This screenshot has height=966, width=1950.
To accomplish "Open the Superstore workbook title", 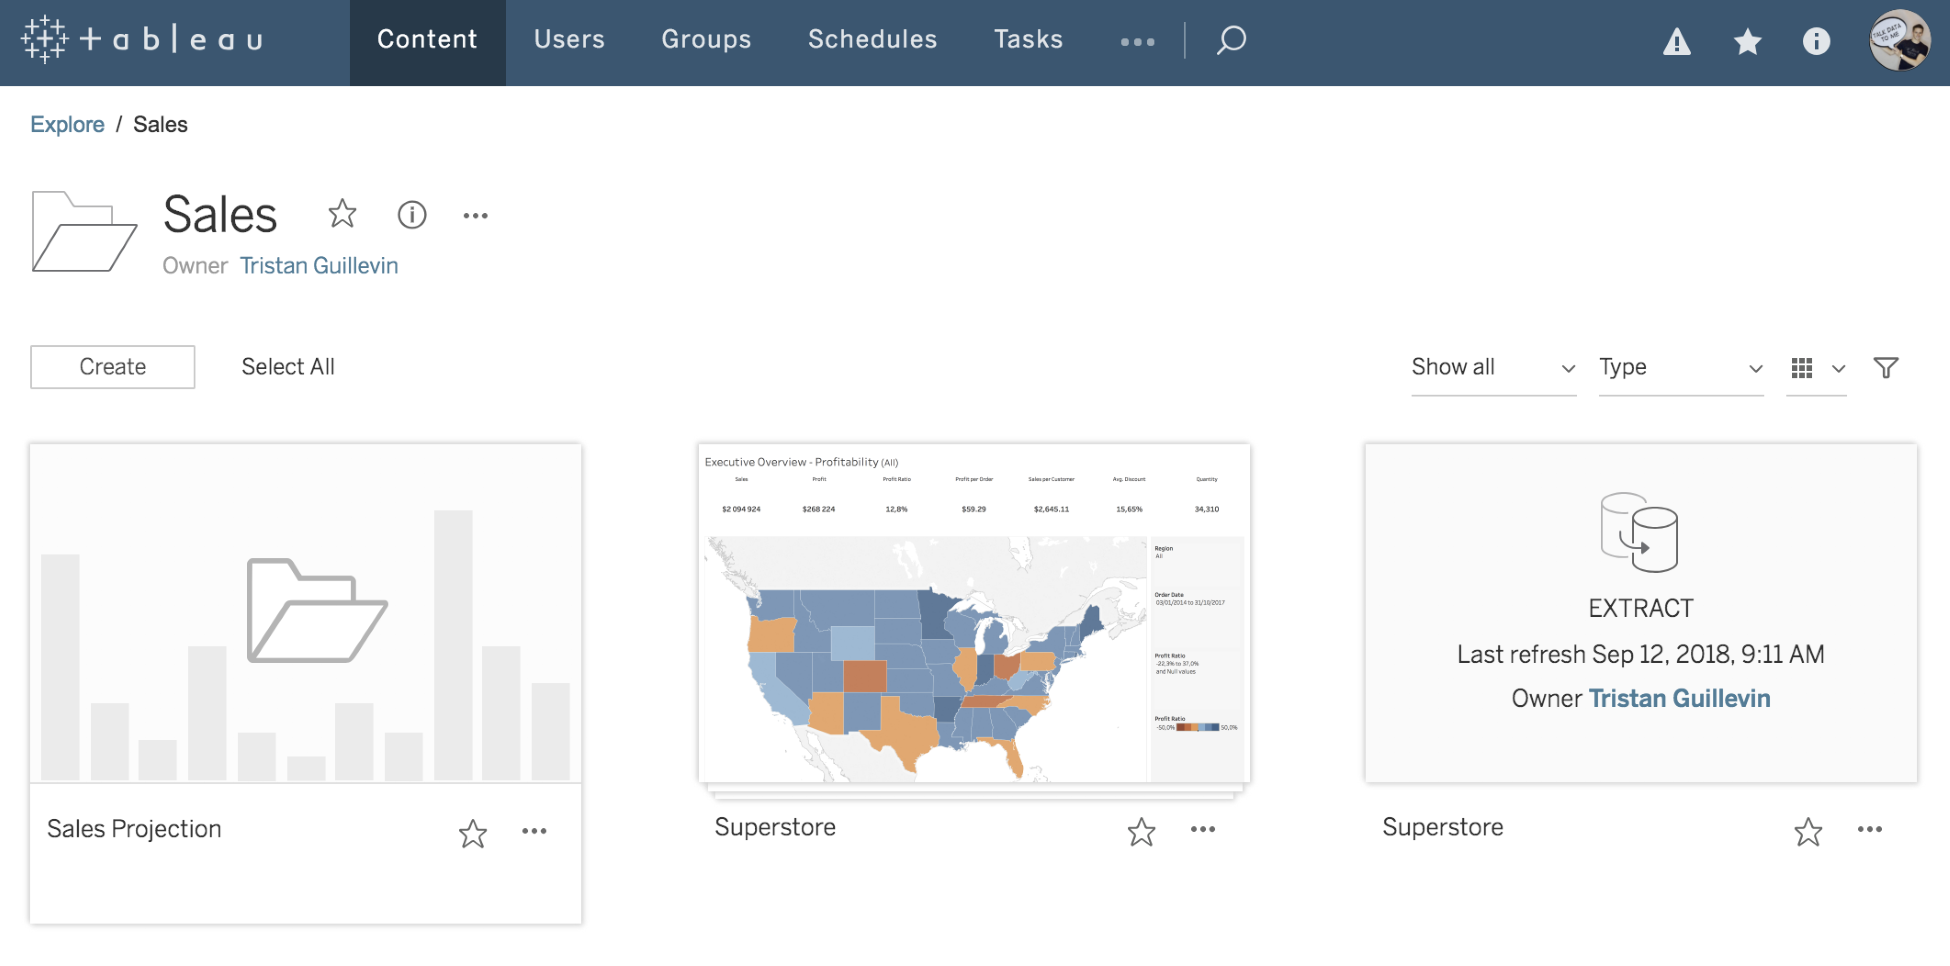I will click(x=775, y=827).
